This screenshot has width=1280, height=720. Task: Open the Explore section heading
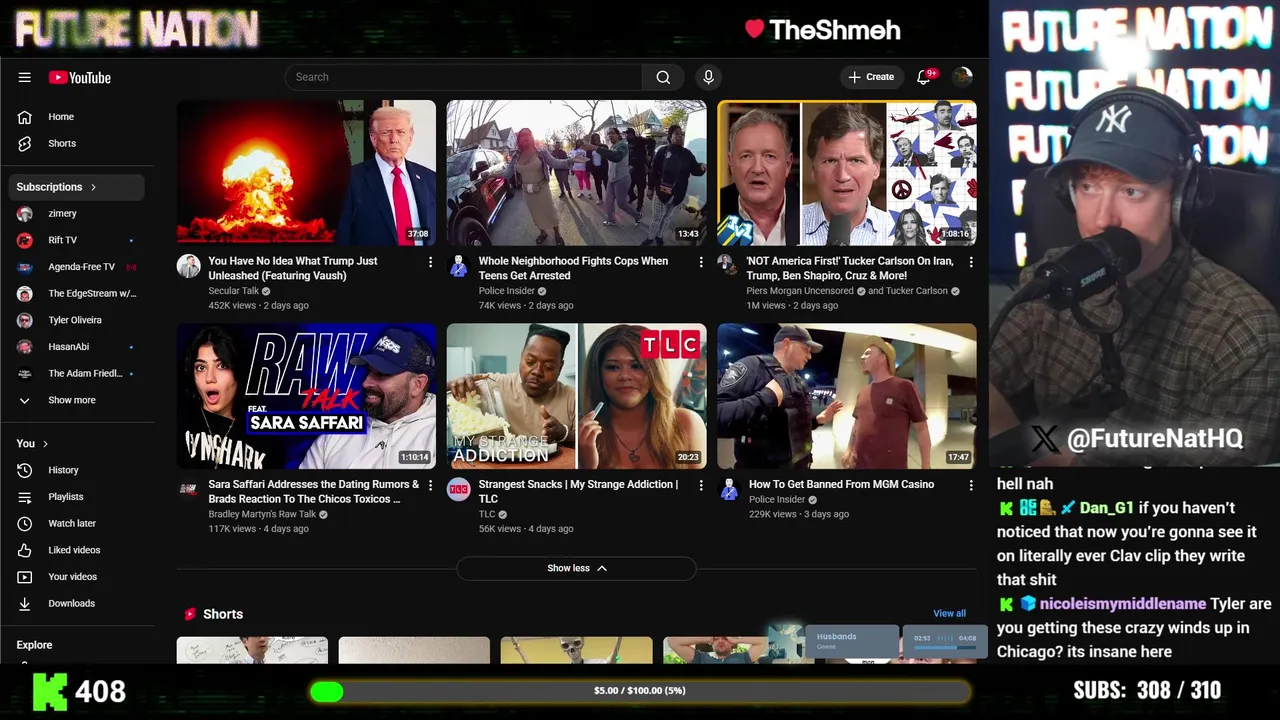point(35,645)
